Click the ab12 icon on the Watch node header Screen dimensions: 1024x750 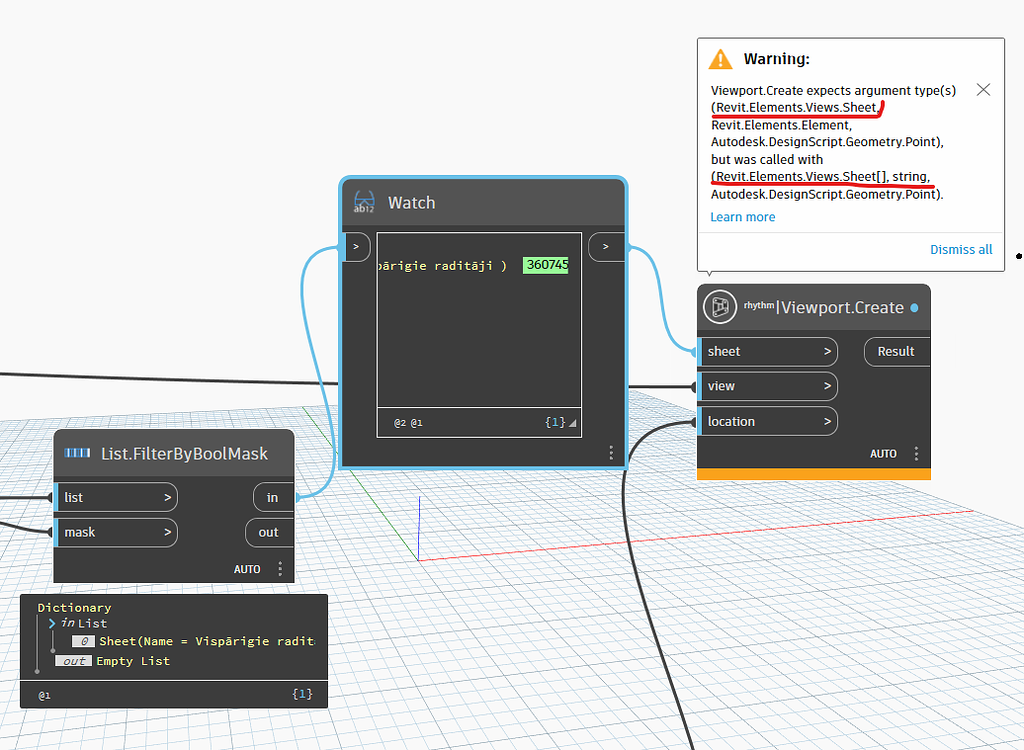point(364,202)
